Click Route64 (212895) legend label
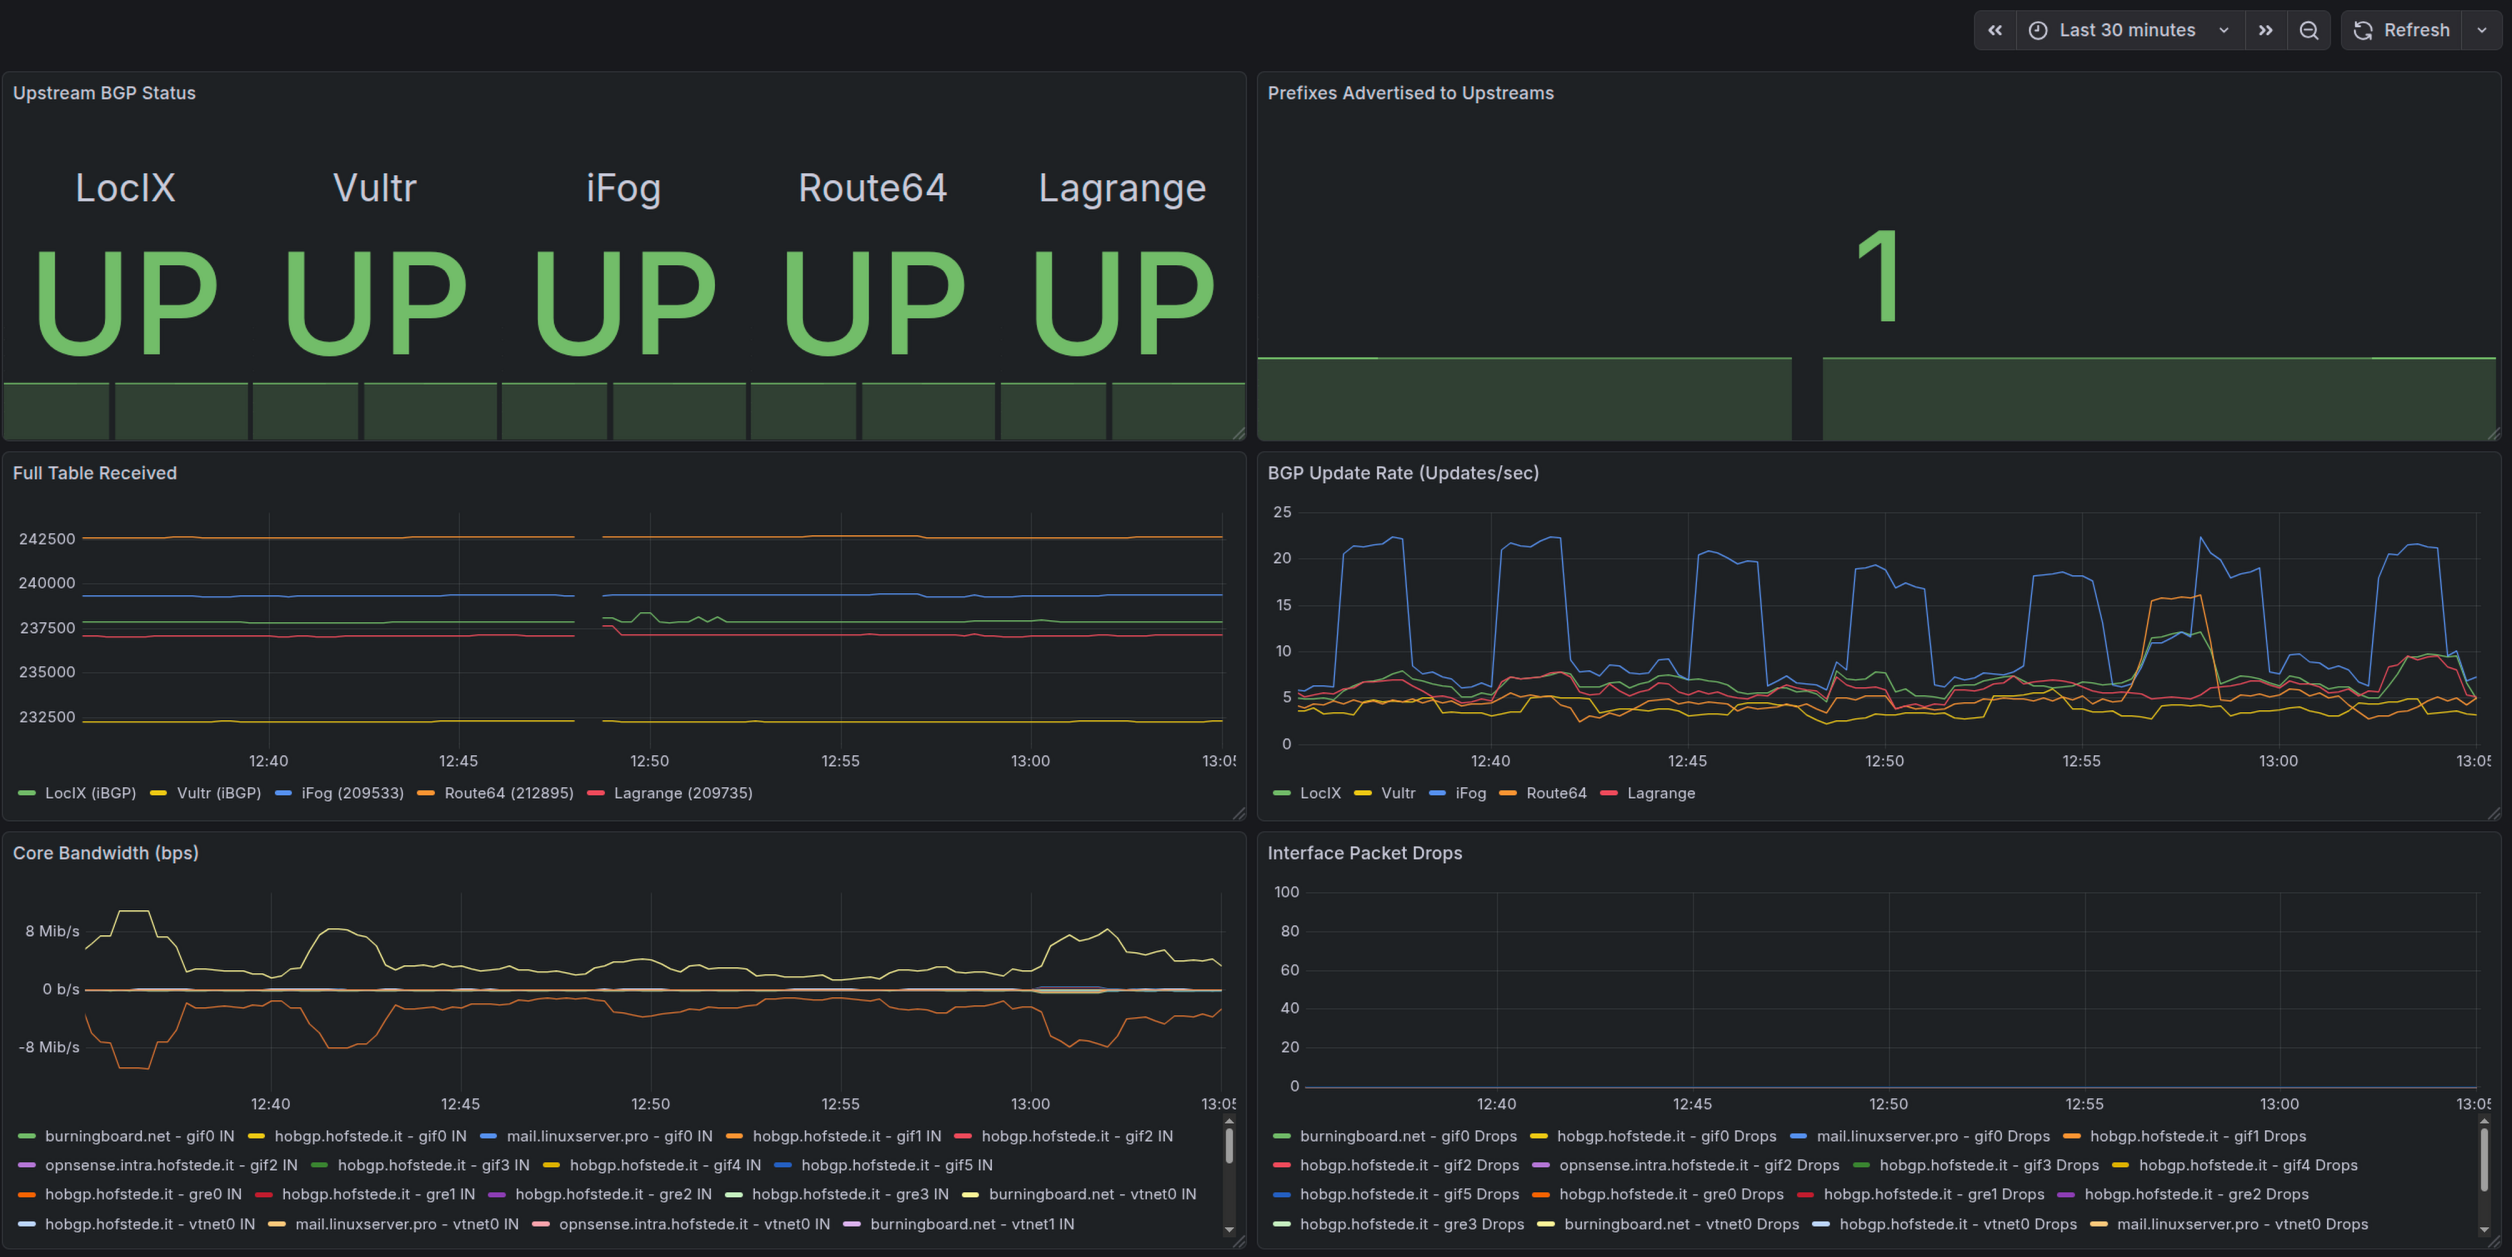This screenshot has height=1257, width=2512. (508, 793)
